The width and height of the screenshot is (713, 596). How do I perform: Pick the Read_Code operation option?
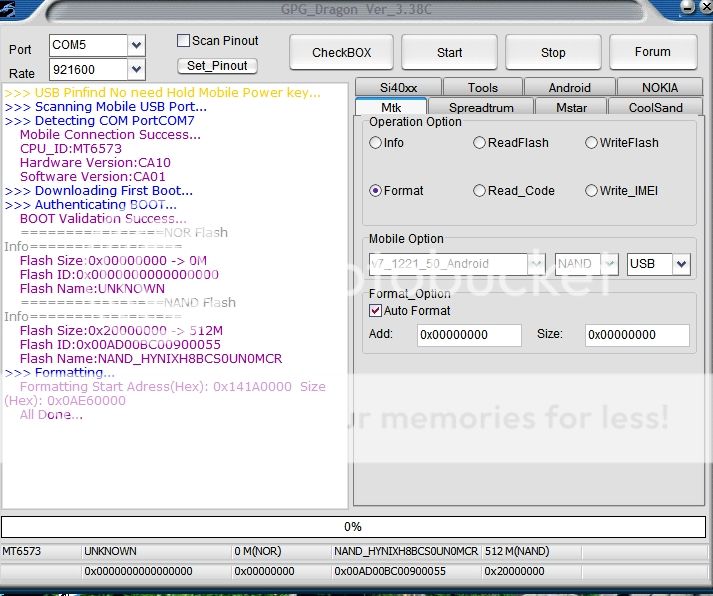coord(480,191)
